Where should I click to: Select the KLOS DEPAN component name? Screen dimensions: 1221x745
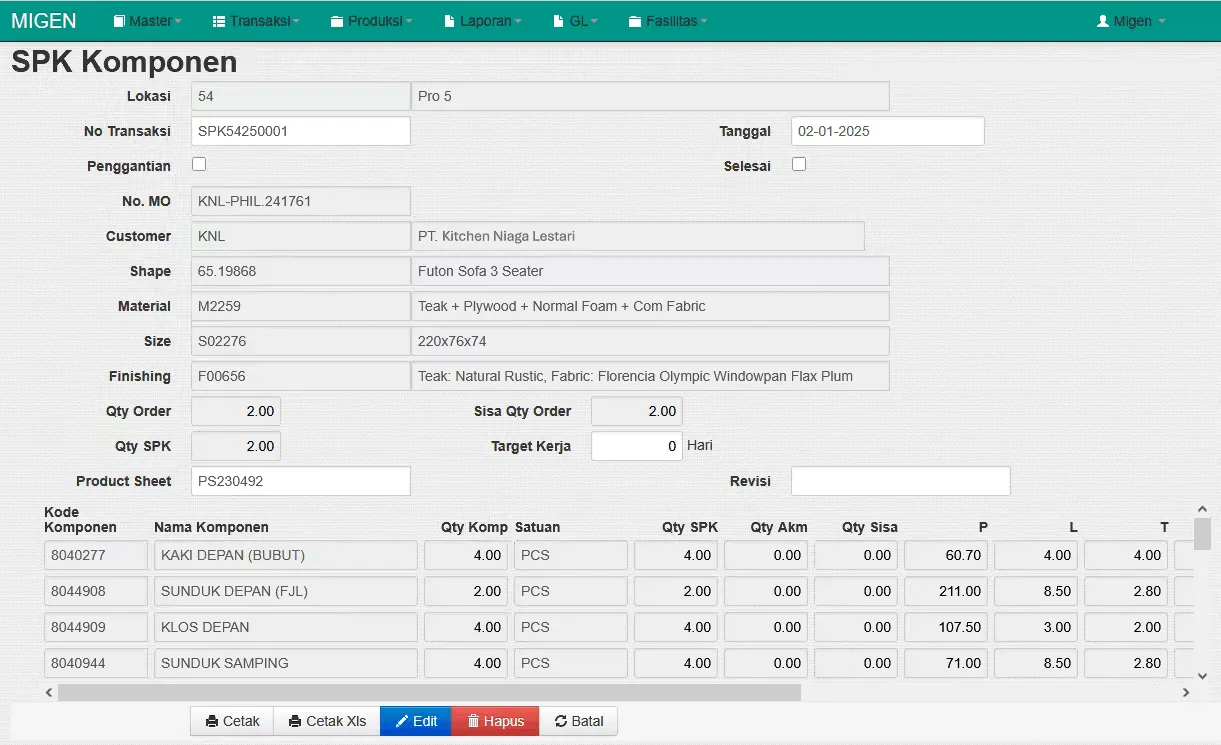coord(286,628)
